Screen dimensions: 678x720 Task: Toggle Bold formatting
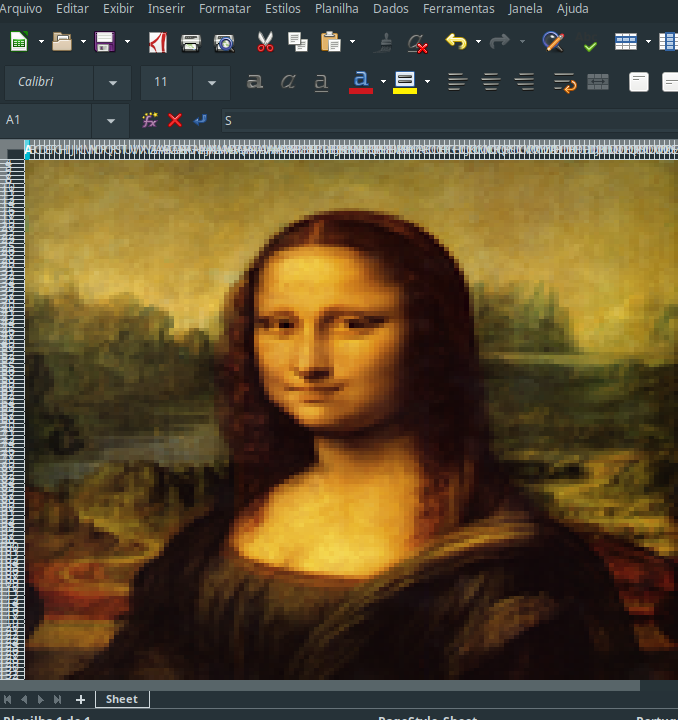255,82
